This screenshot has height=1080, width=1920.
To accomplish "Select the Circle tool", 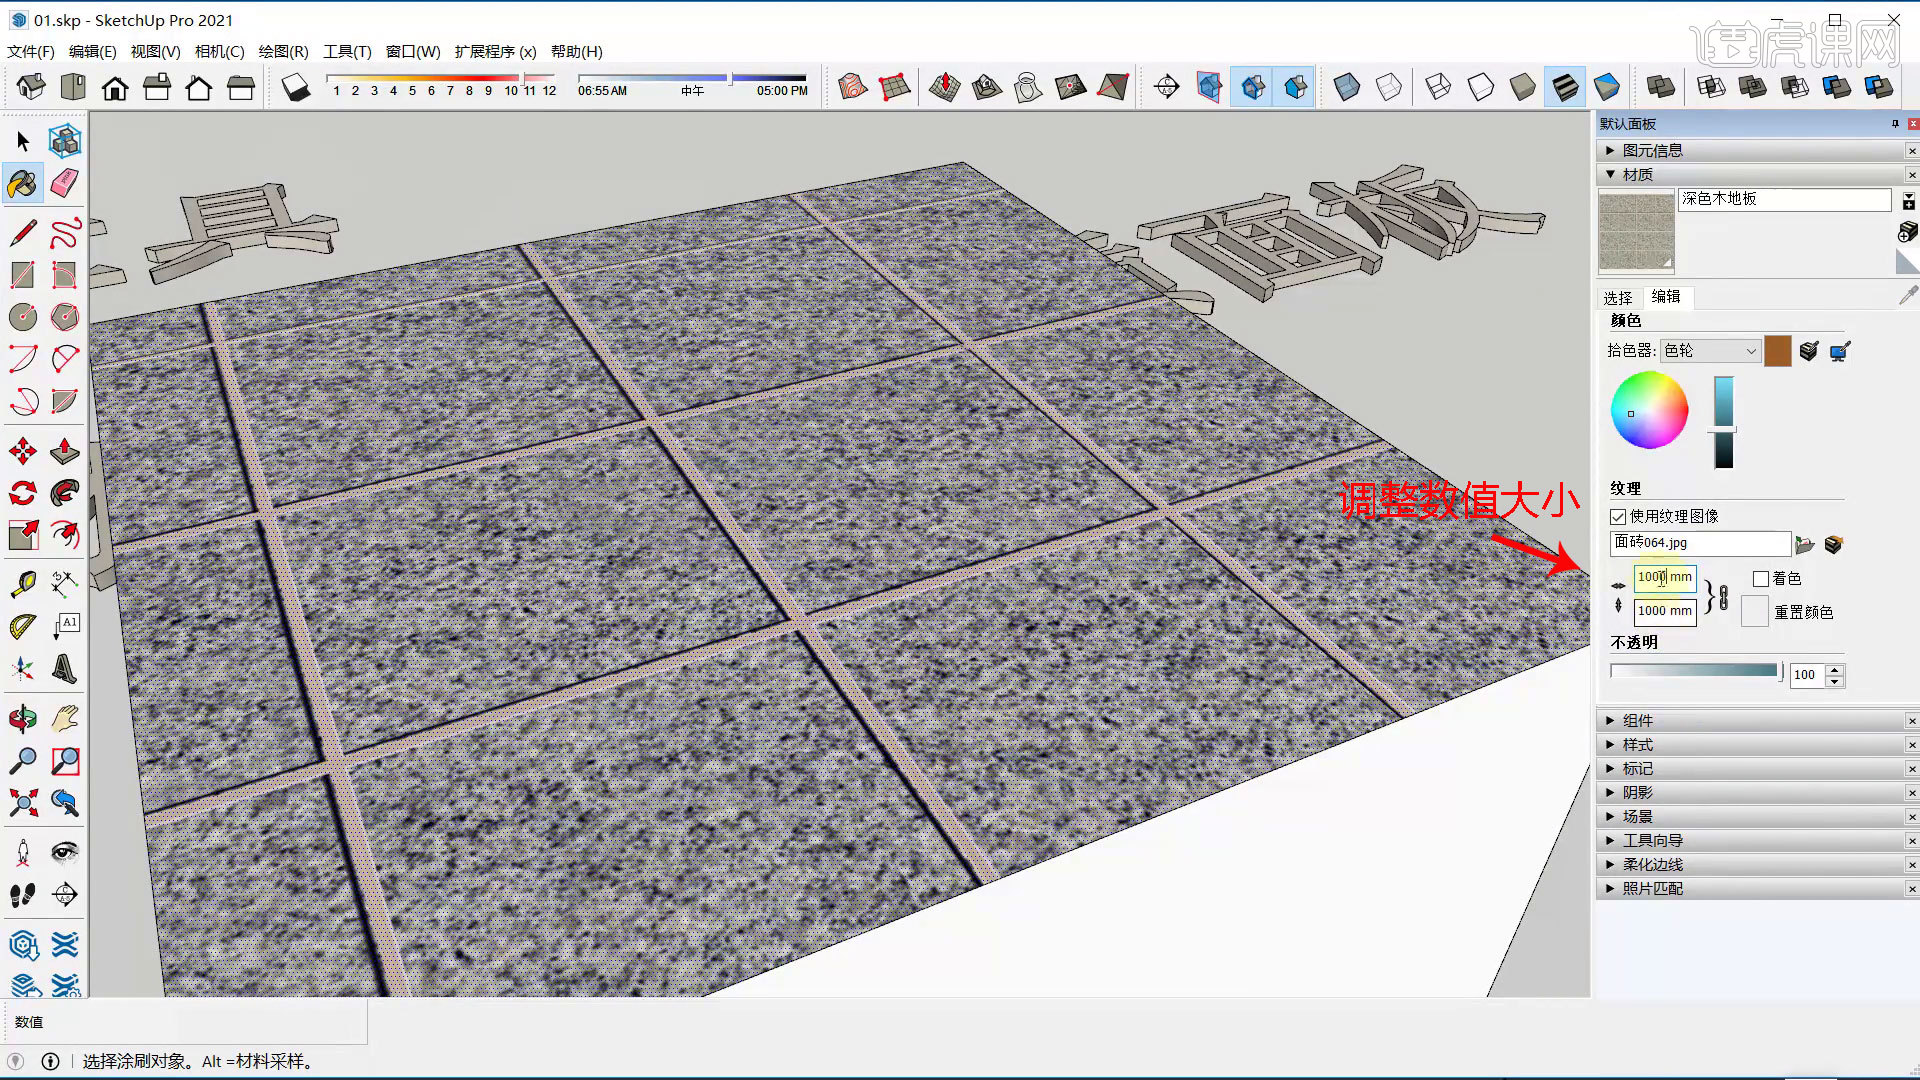I will point(23,317).
